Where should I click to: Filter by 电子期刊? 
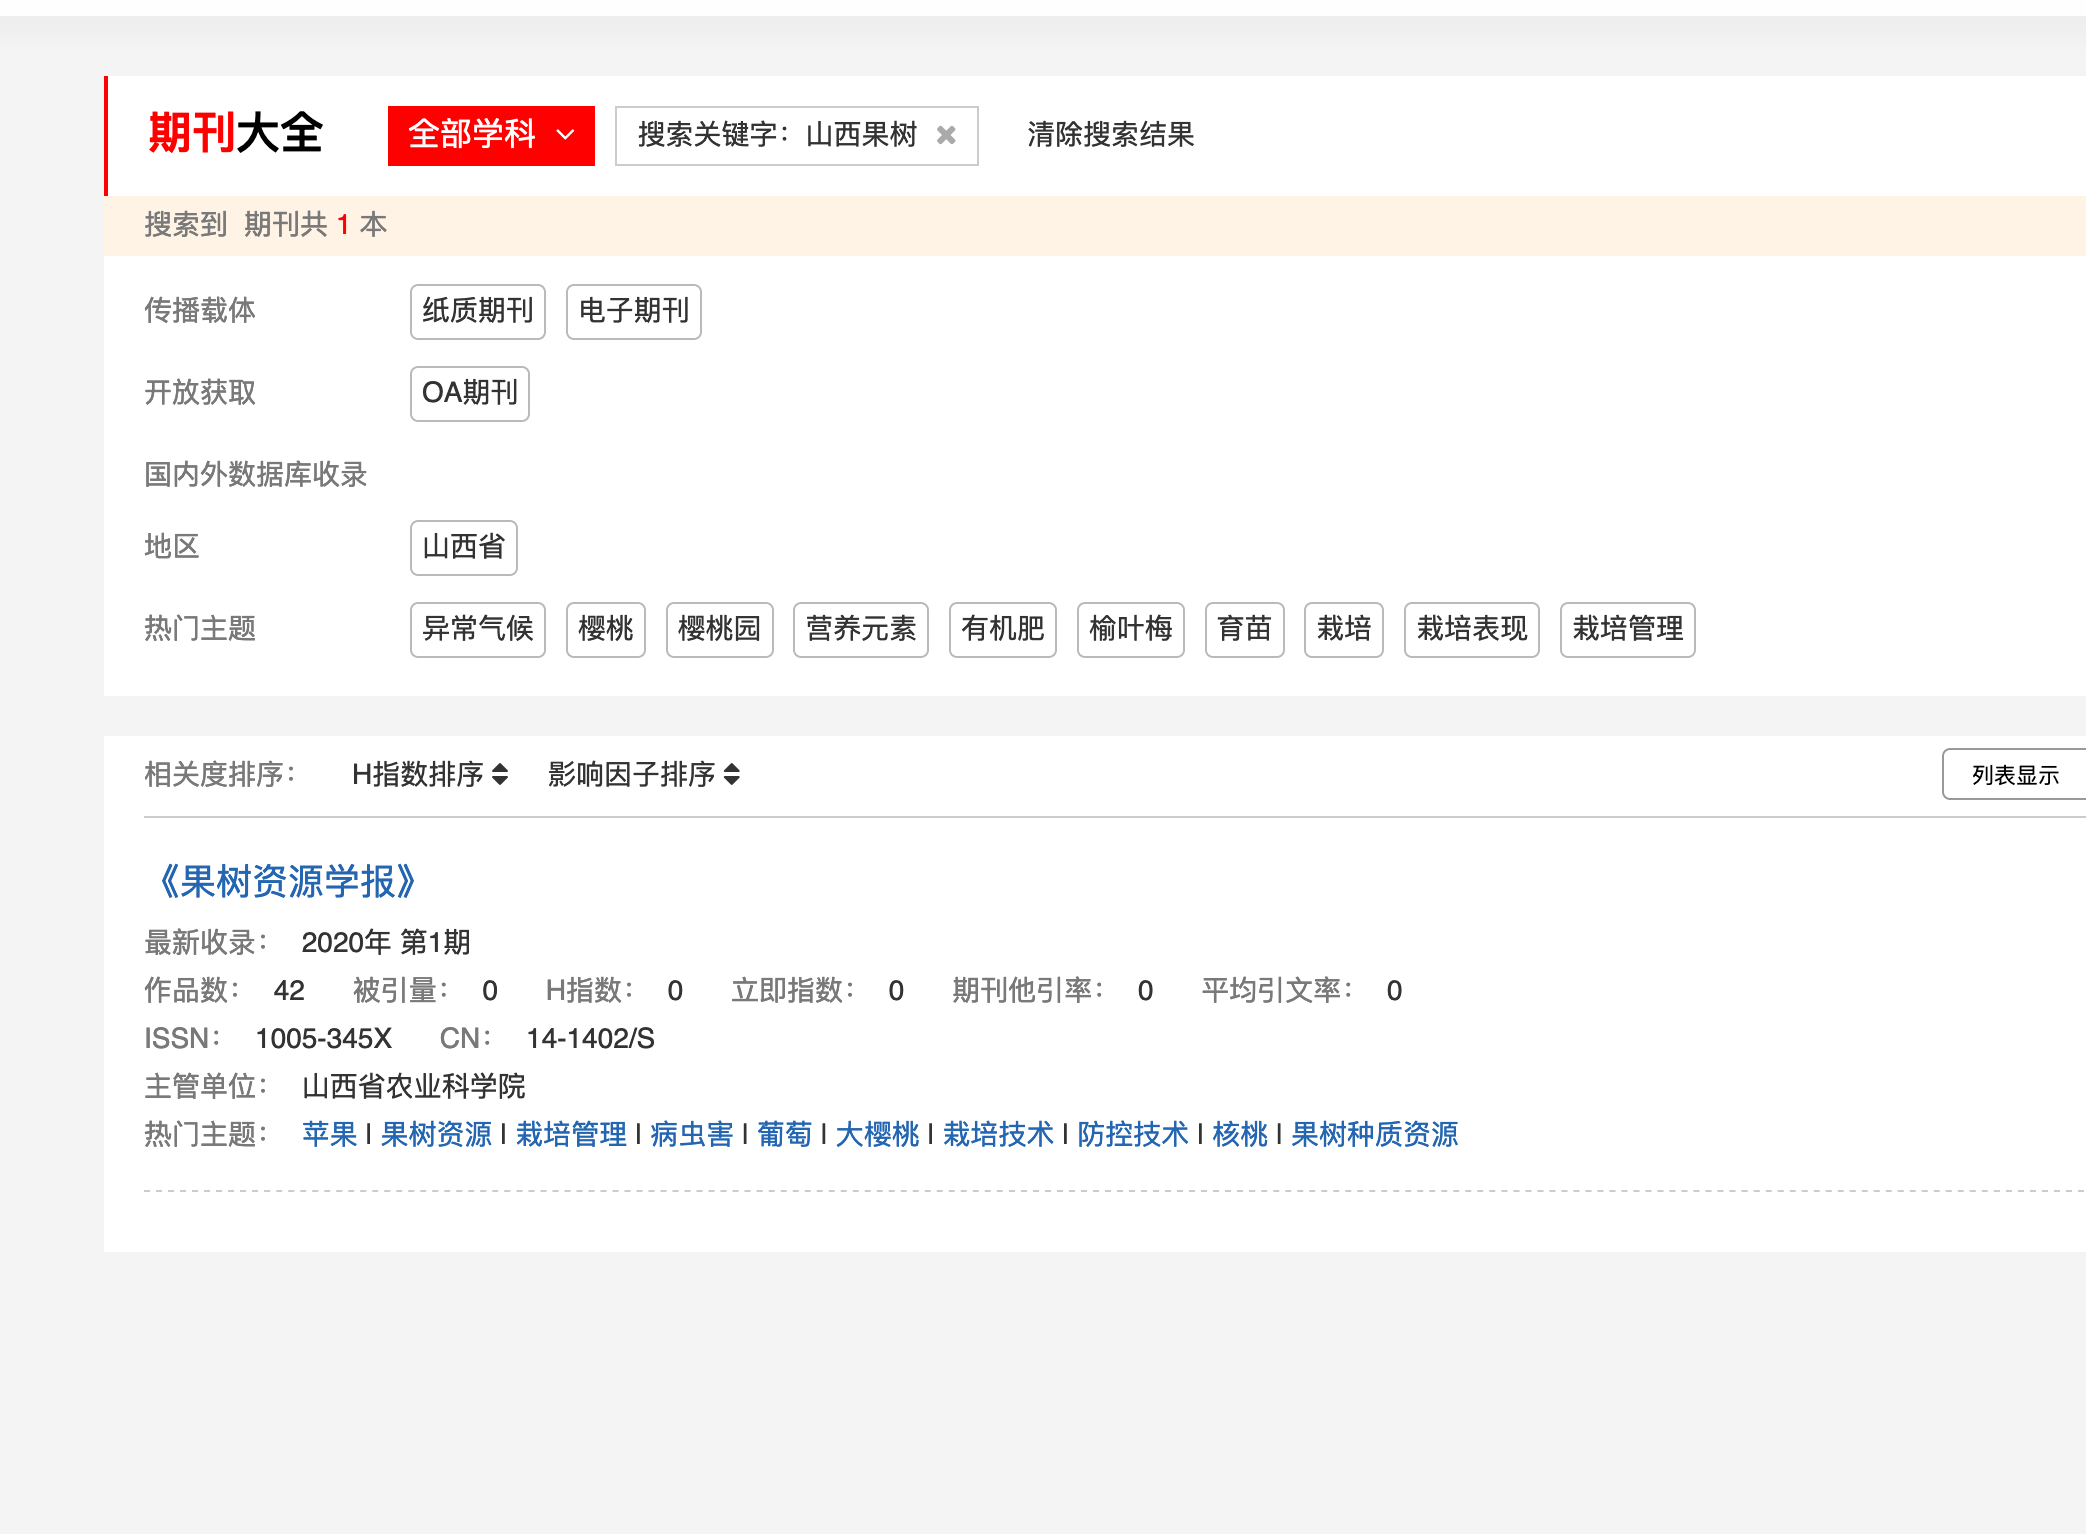(634, 311)
